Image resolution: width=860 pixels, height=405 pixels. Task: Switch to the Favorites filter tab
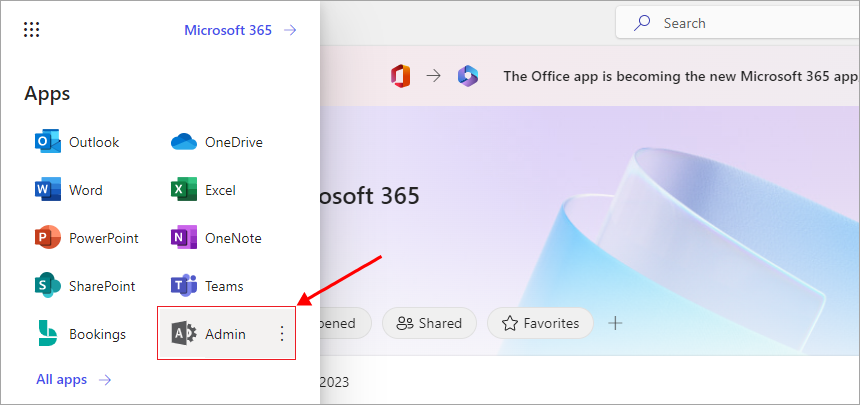click(540, 323)
